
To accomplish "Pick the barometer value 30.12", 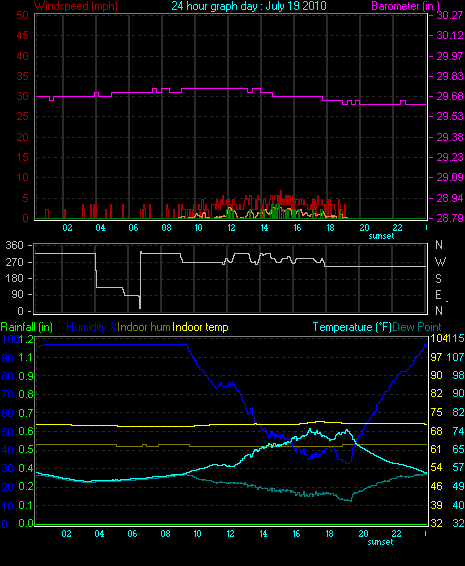I will click(450, 35).
